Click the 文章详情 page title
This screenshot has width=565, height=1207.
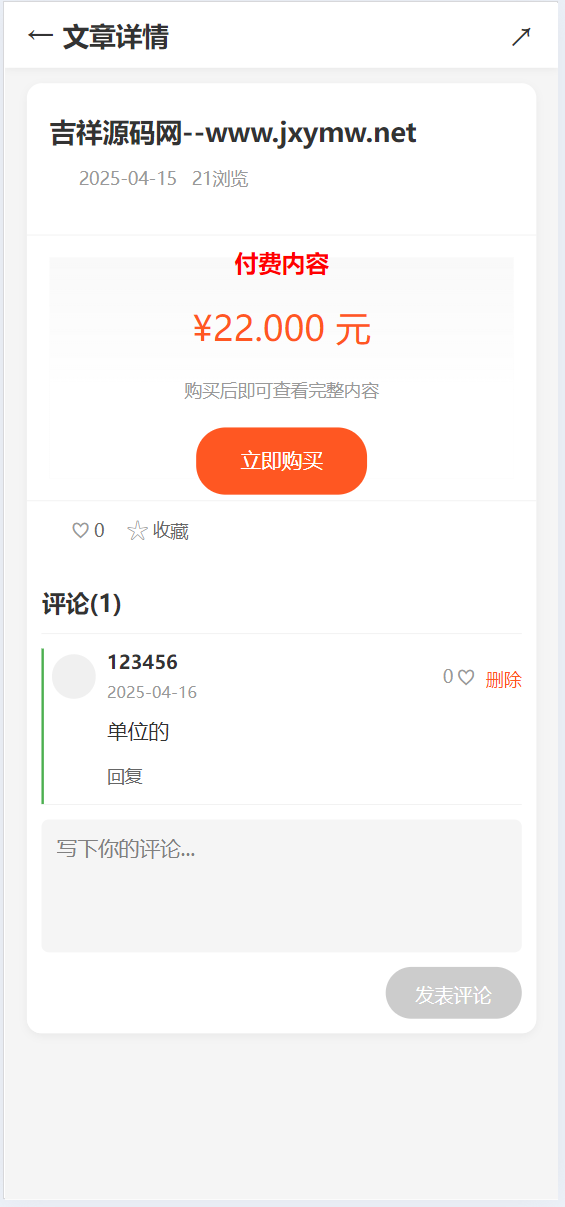coord(116,37)
